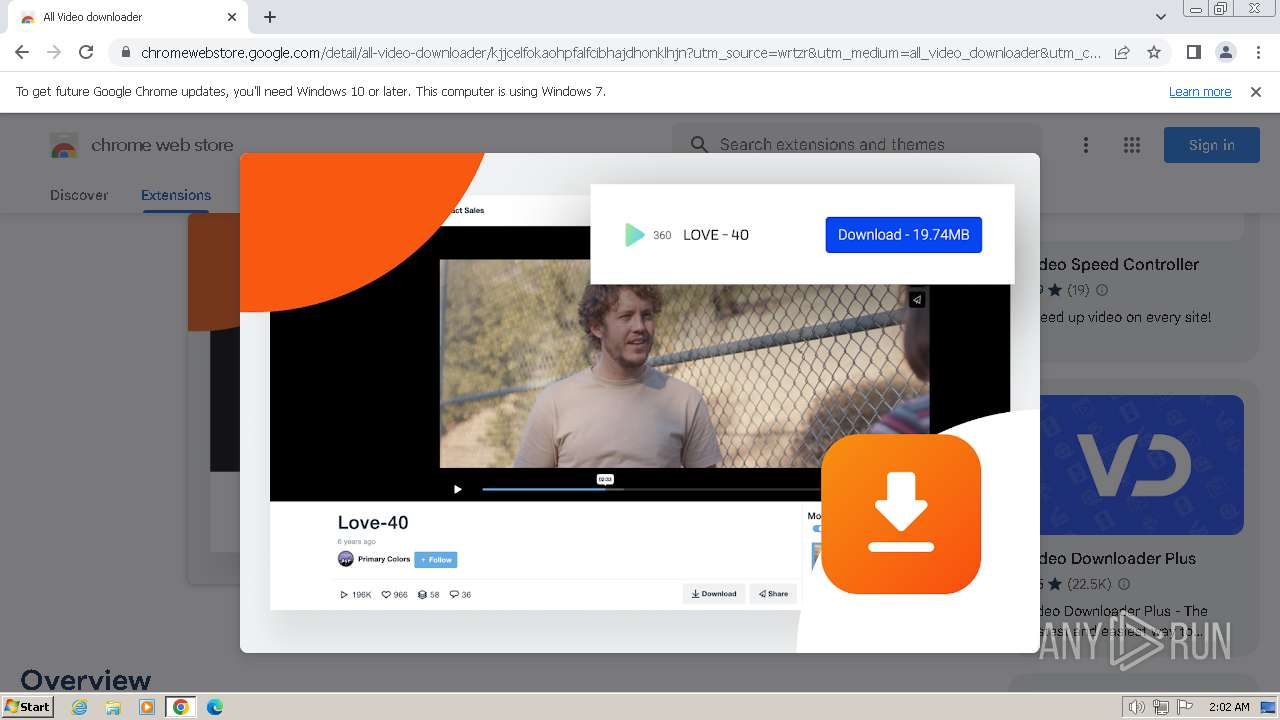Click the Download button under Love-40
This screenshot has width=1280, height=720.
coord(714,594)
